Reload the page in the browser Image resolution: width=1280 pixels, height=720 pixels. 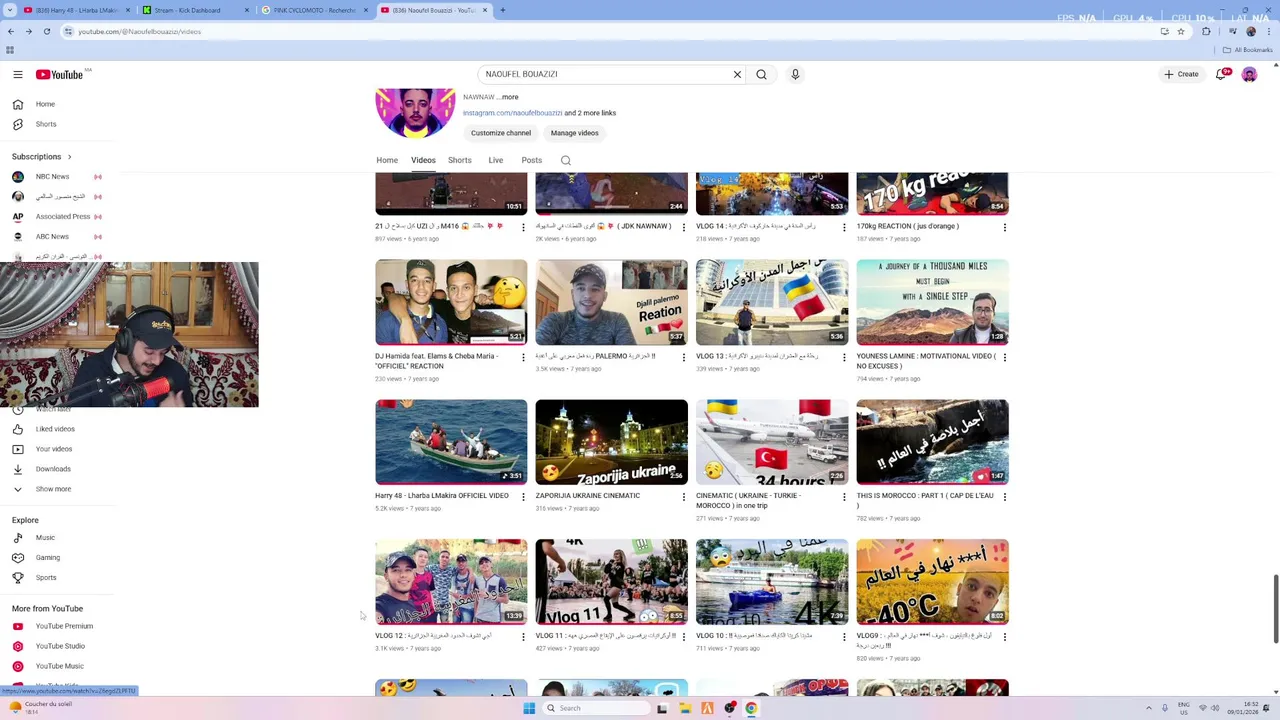pos(46,31)
